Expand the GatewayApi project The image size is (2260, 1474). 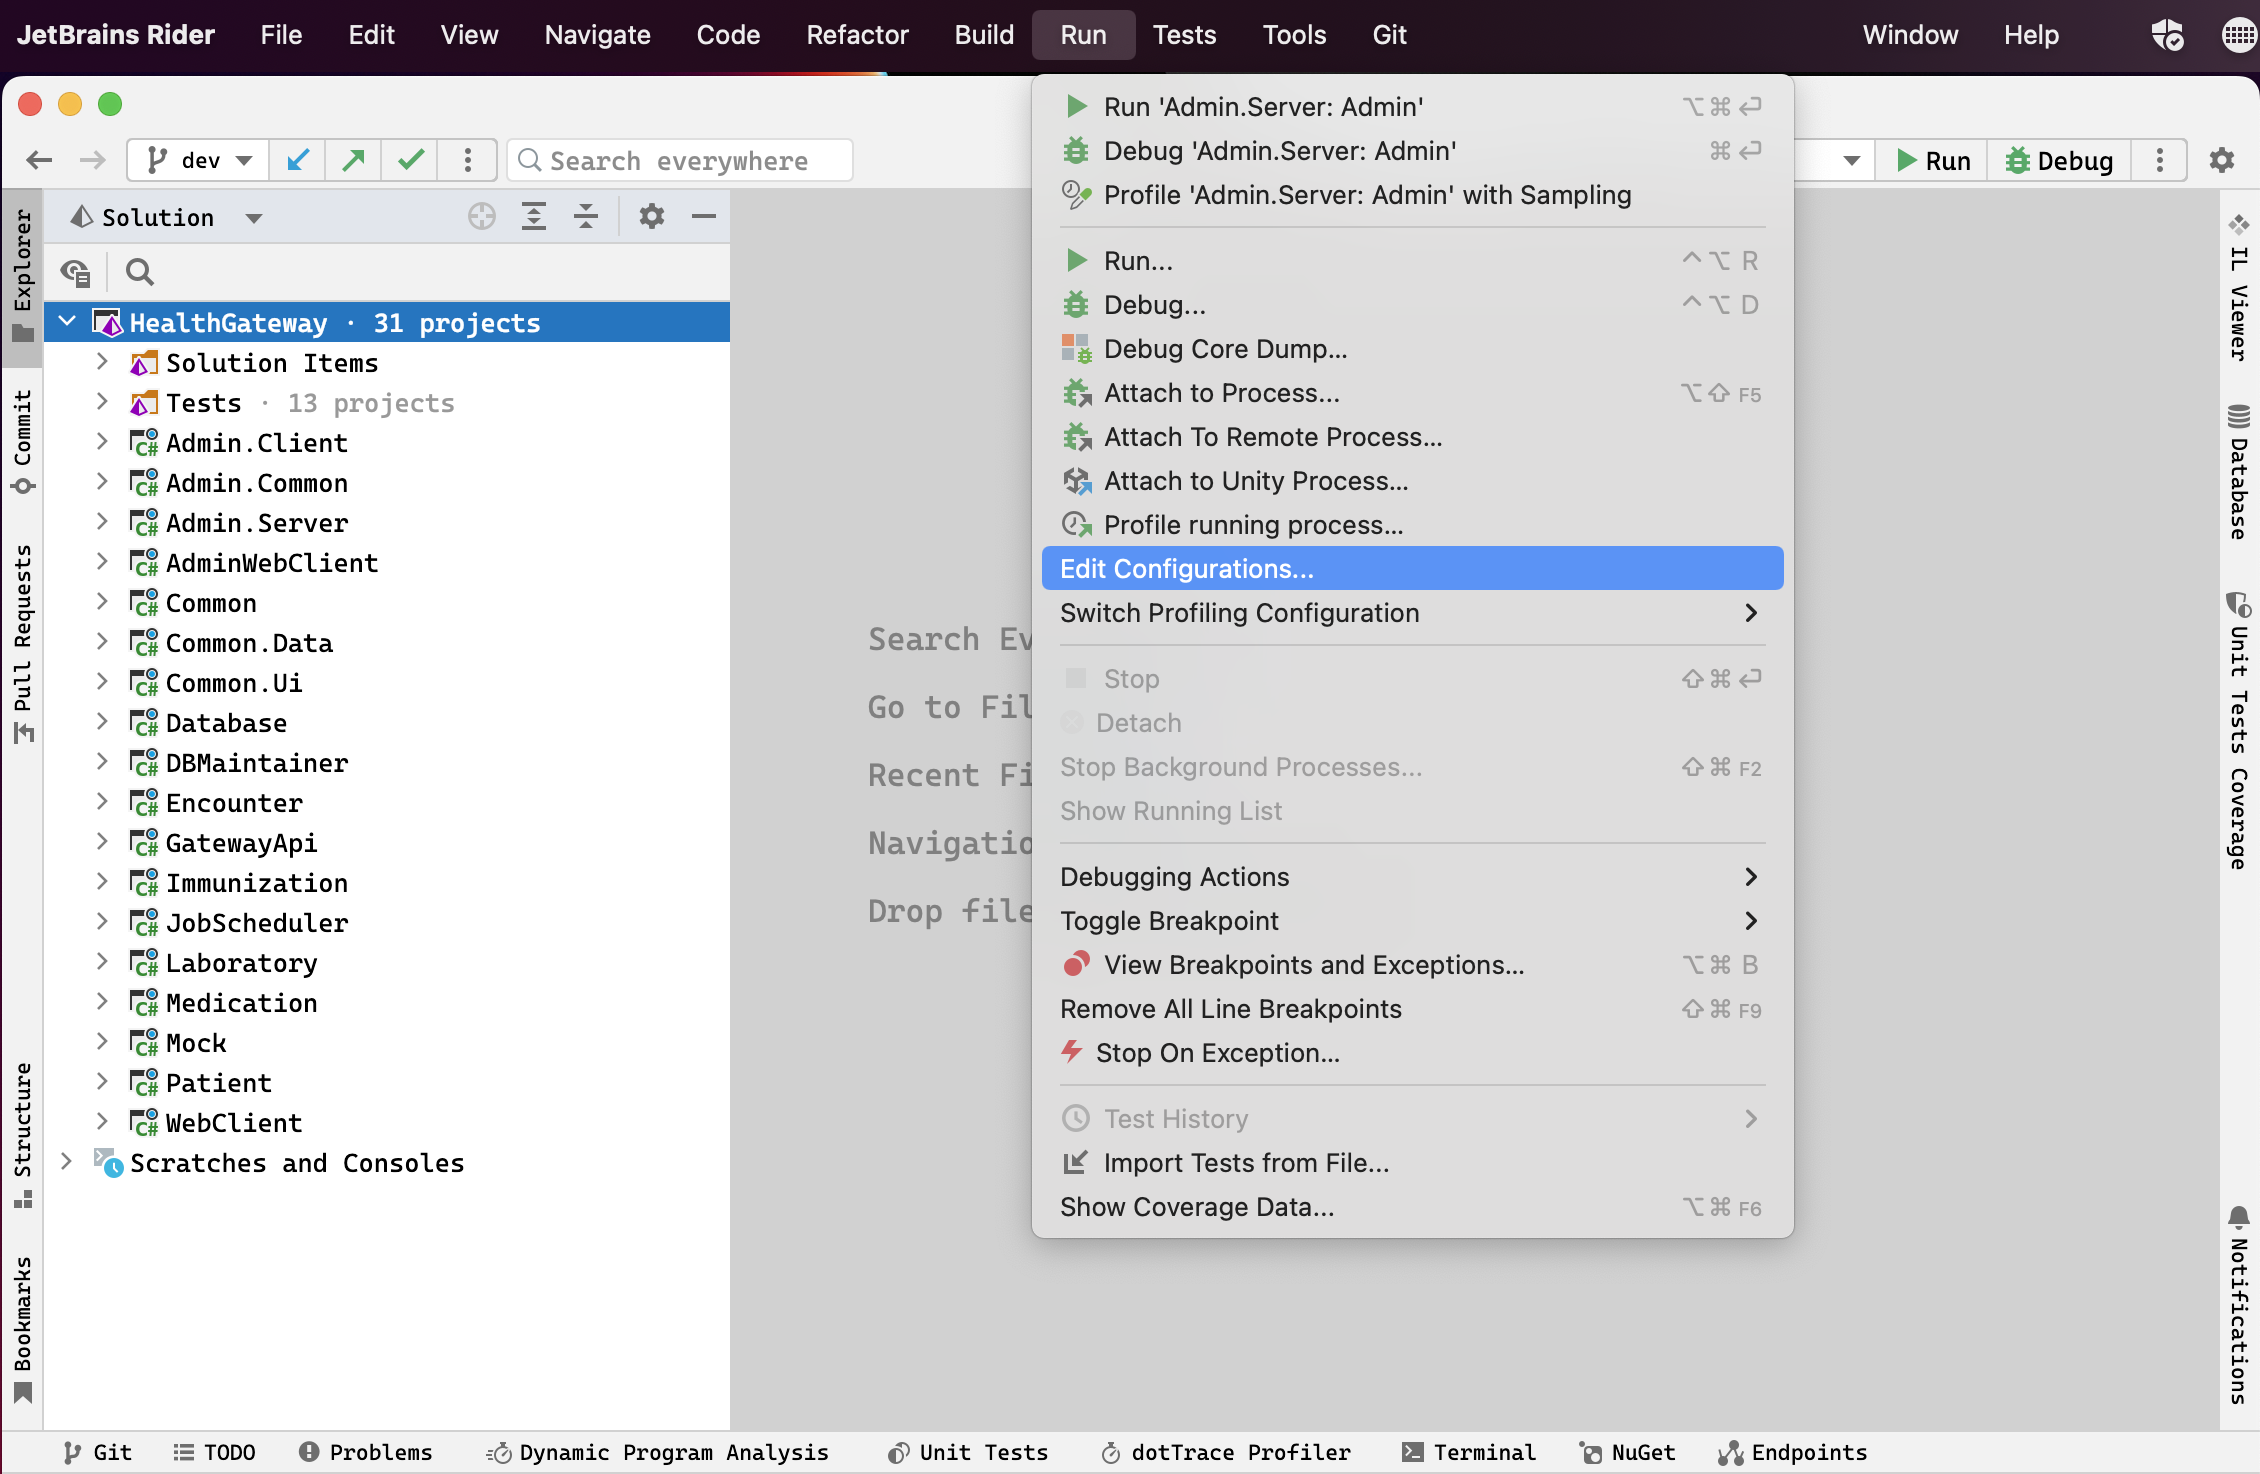102,842
